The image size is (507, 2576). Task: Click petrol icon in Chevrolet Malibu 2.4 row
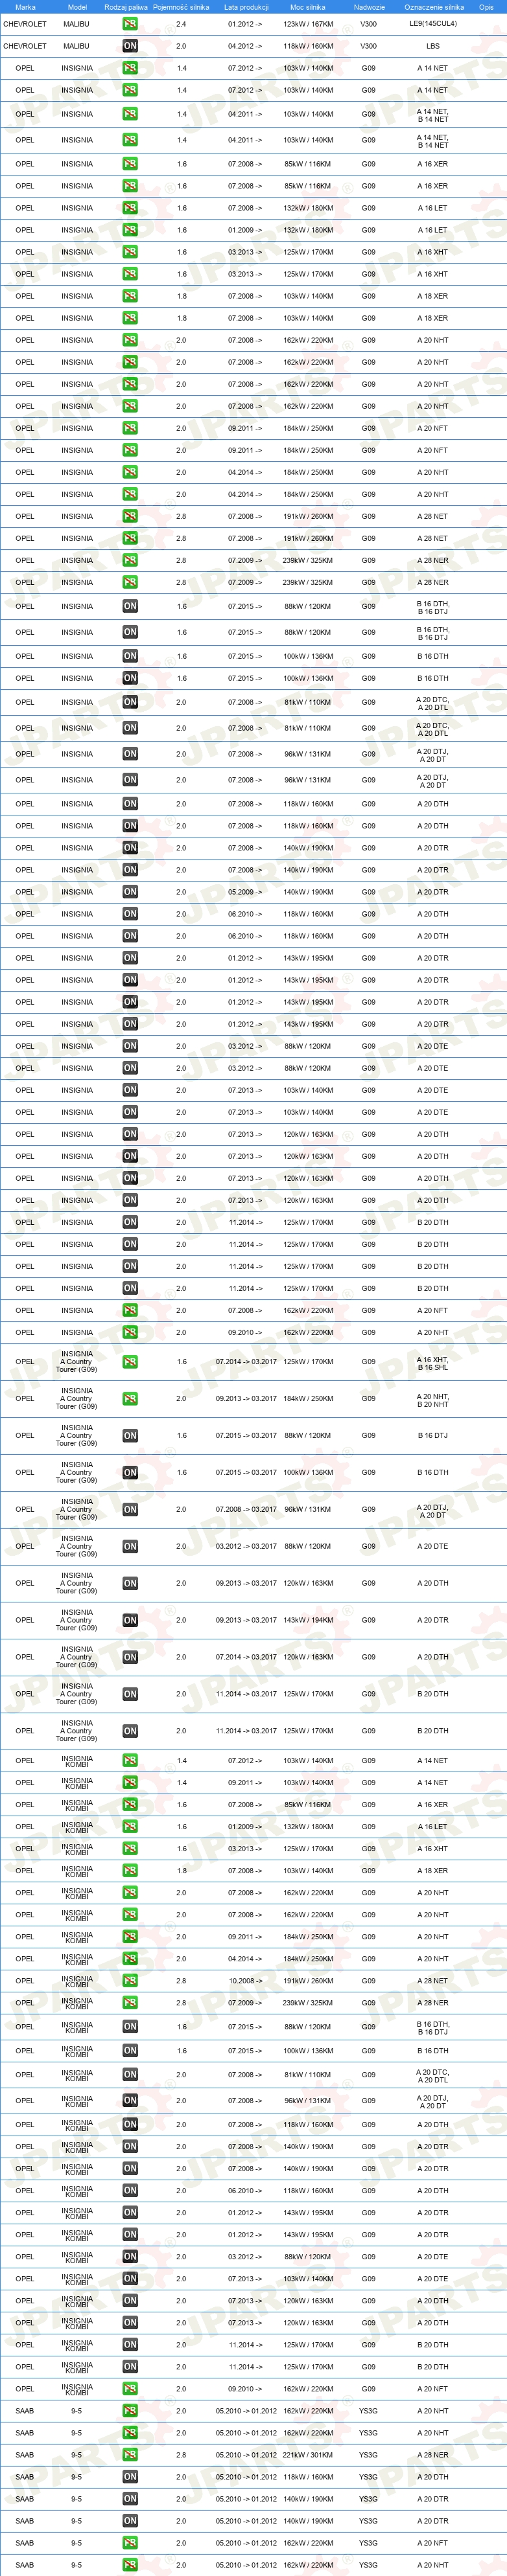tap(130, 24)
